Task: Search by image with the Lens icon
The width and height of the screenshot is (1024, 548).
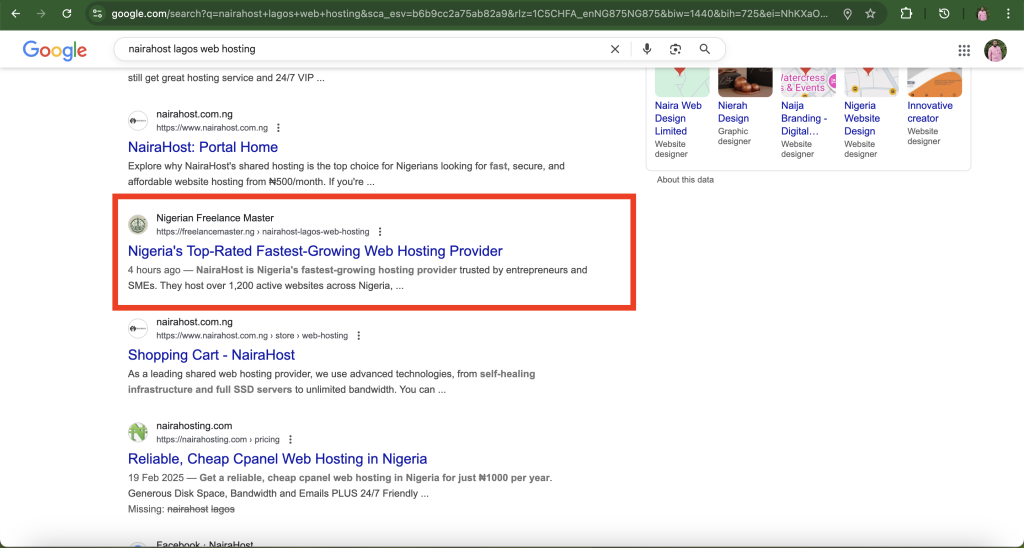Action: pyautogui.click(x=675, y=49)
